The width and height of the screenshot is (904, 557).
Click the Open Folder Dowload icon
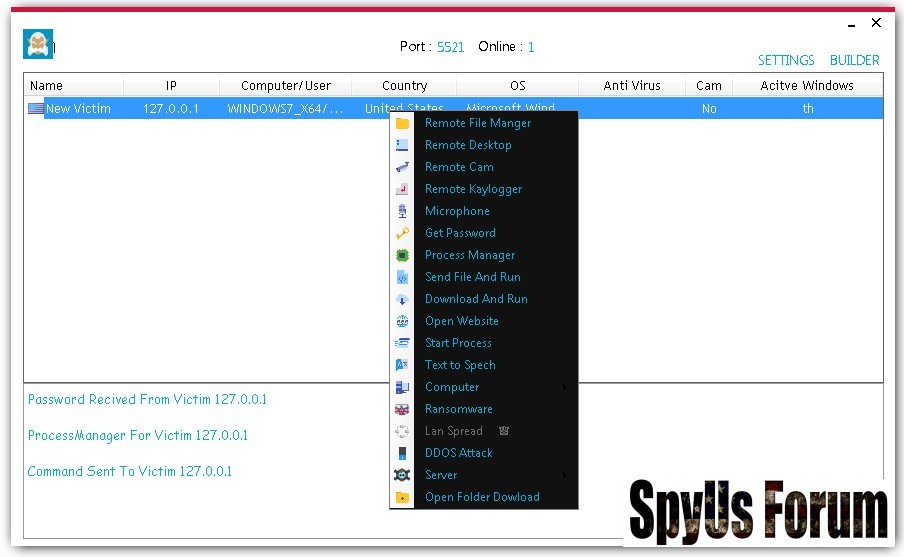tap(402, 497)
